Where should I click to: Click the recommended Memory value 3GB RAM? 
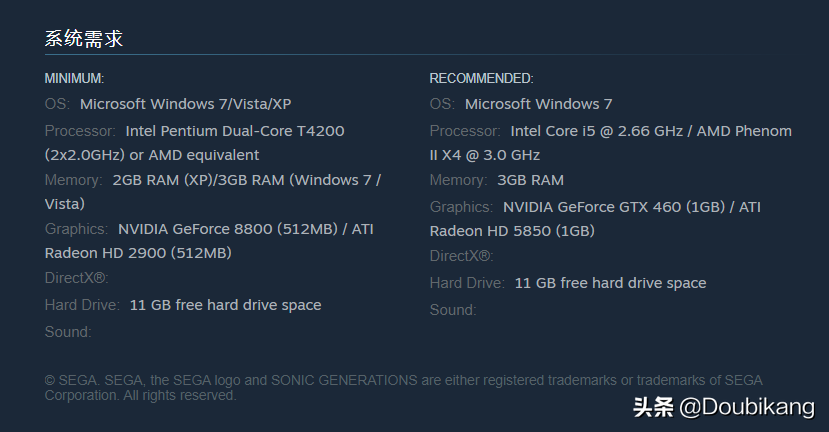pyautogui.click(x=530, y=180)
